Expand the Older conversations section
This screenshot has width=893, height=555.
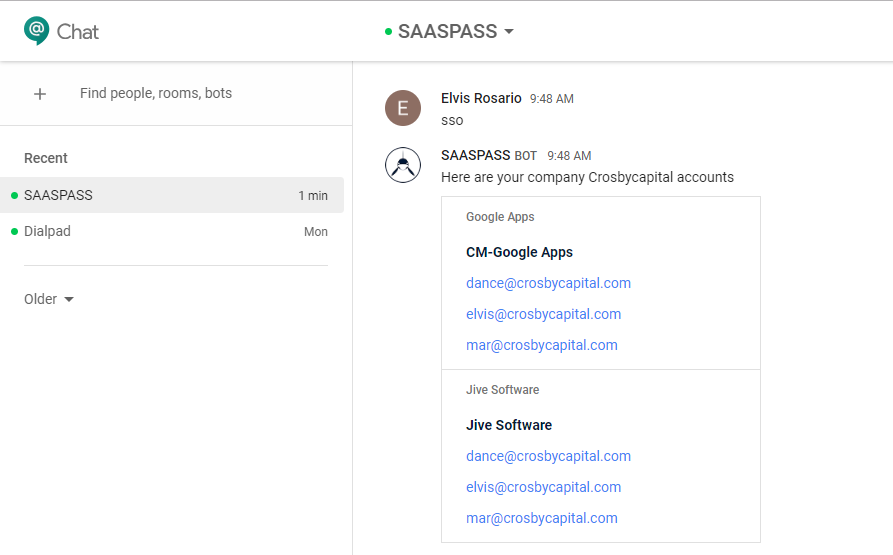pos(49,299)
